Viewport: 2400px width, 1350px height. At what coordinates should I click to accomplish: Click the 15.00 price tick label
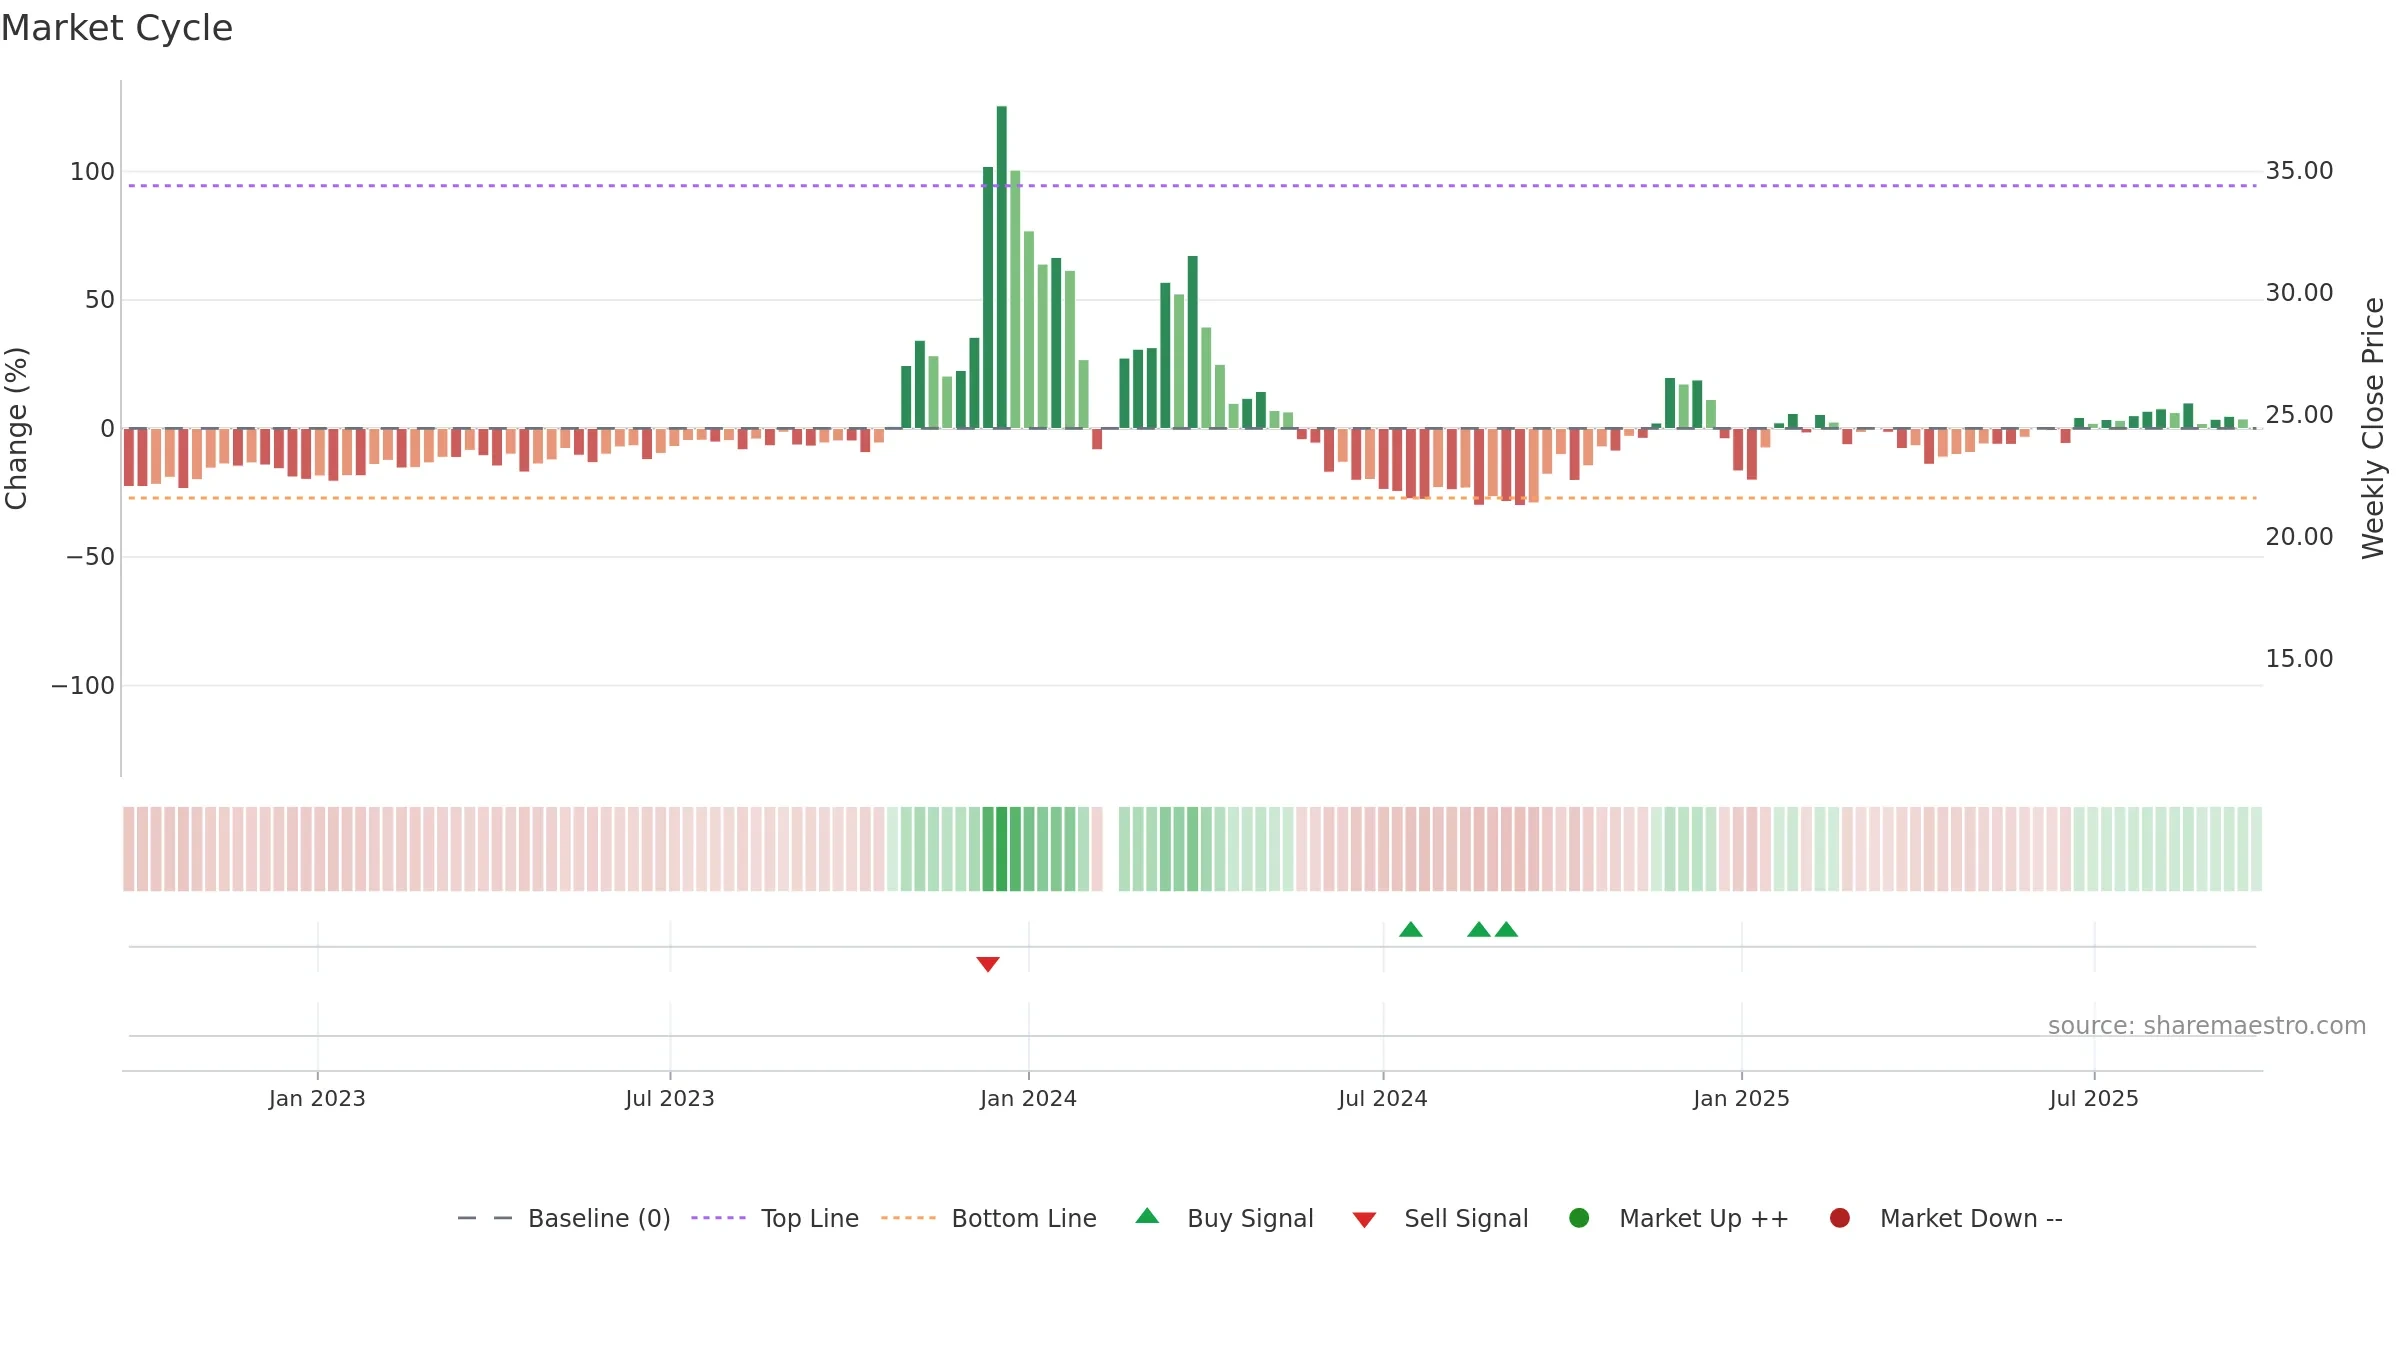[x=2299, y=659]
